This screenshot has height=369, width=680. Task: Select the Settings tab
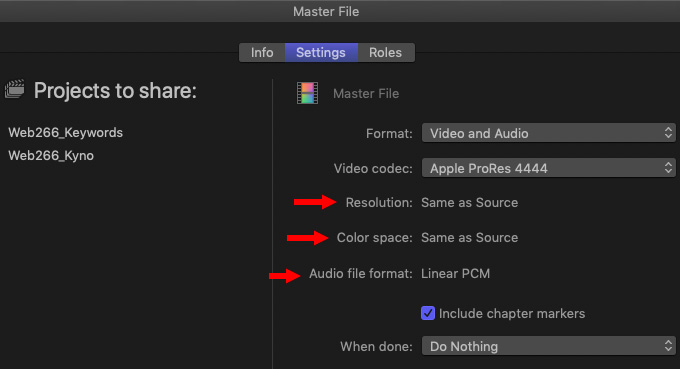[x=321, y=52]
